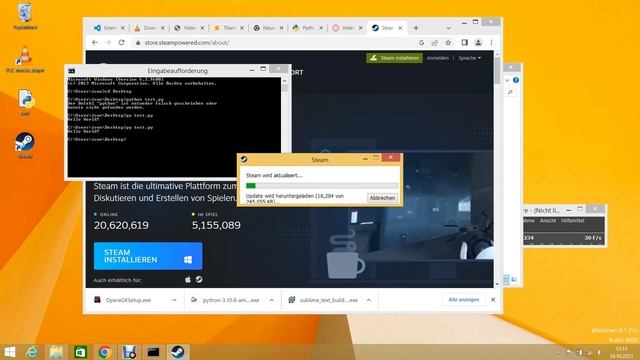
Task: Click Steam logo in updater title bar
Action: pos(244,159)
